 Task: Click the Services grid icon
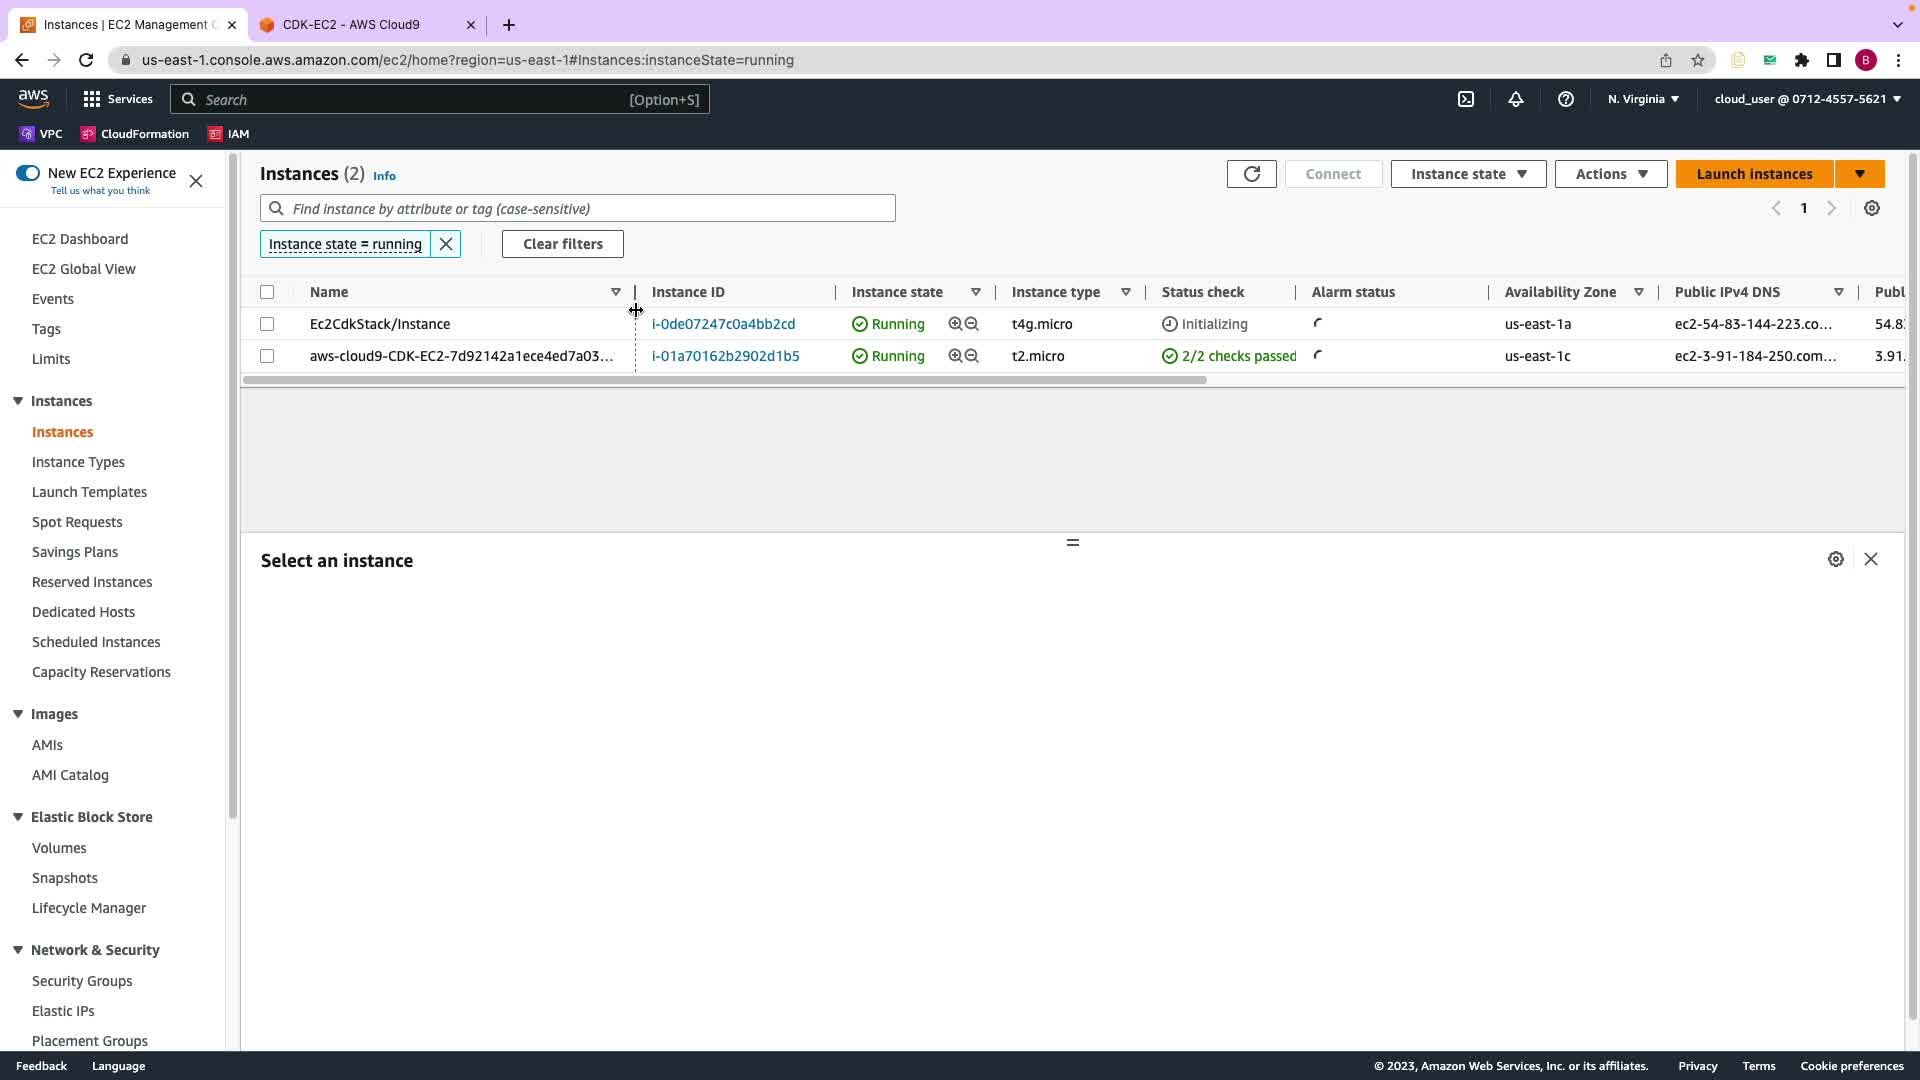pyautogui.click(x=92, y=99)
